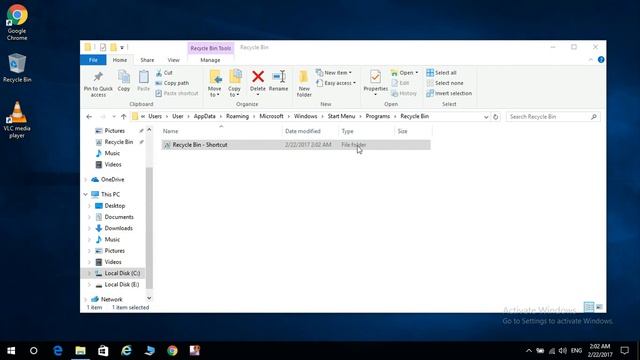This screenshot has width=640, height=360.
Task: Click the Properties icon
Action: [376, 77]
